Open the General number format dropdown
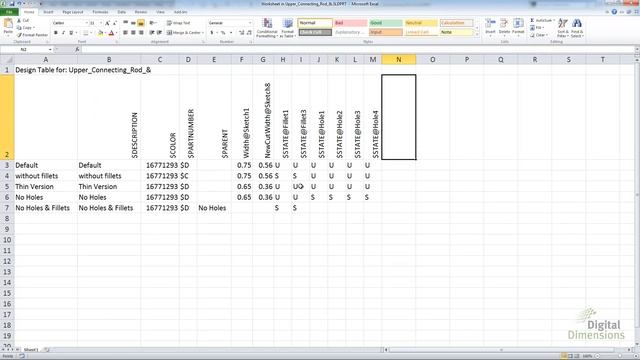The image size is (640, 360). point(250,23)
